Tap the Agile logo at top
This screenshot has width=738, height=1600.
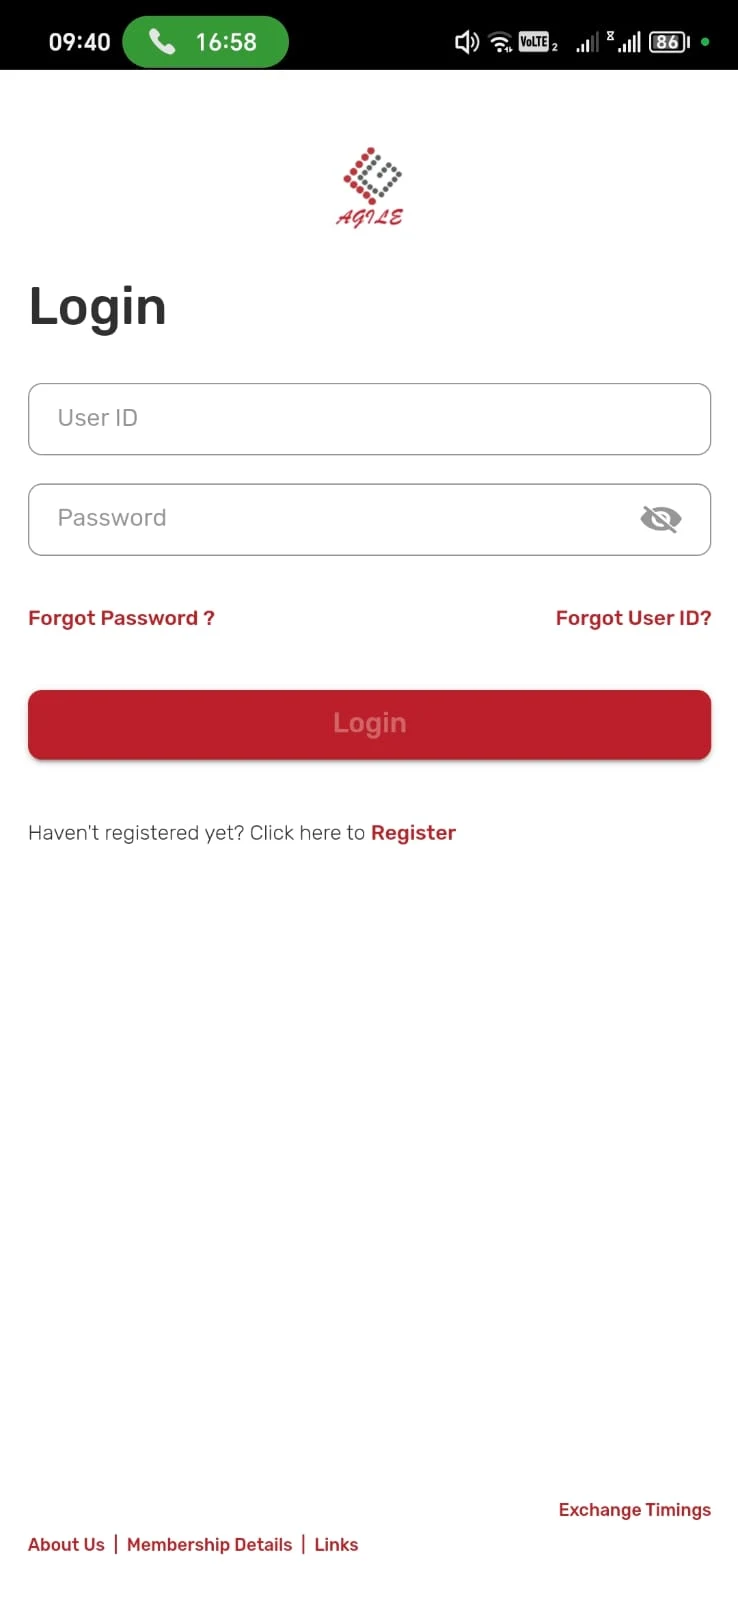pos(370,188)
